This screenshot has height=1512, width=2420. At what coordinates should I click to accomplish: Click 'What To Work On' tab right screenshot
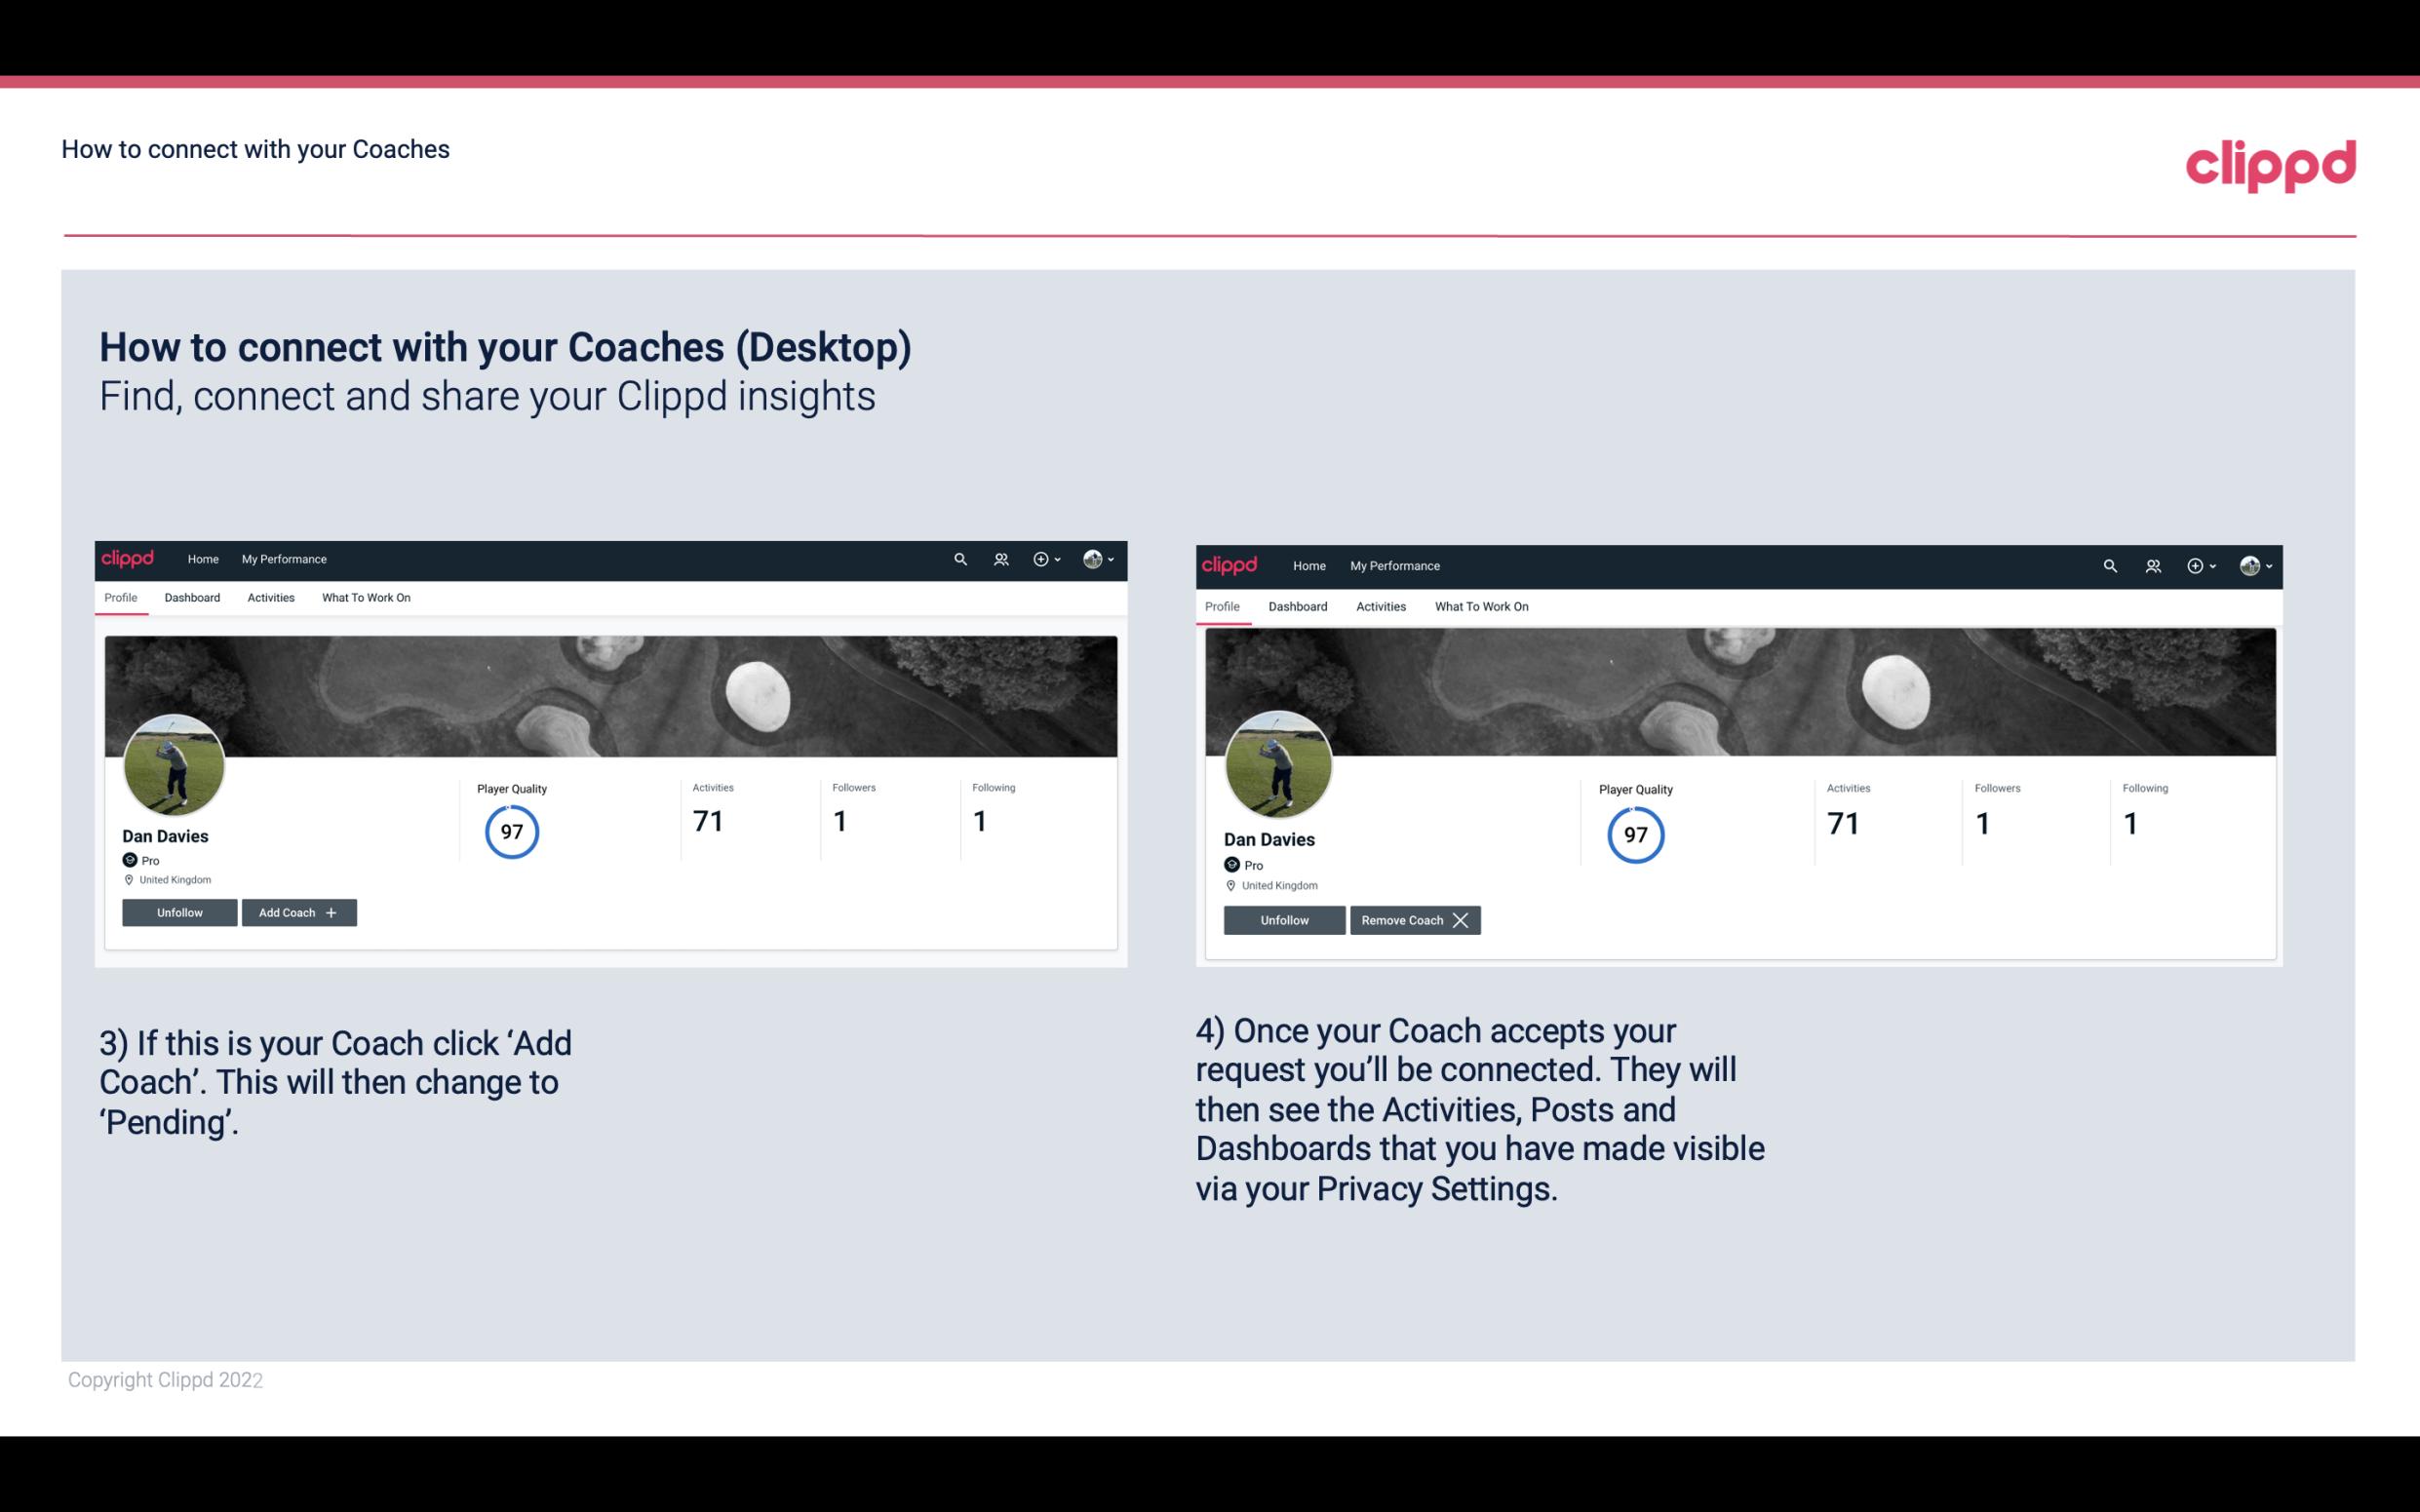pos(1479,604)
